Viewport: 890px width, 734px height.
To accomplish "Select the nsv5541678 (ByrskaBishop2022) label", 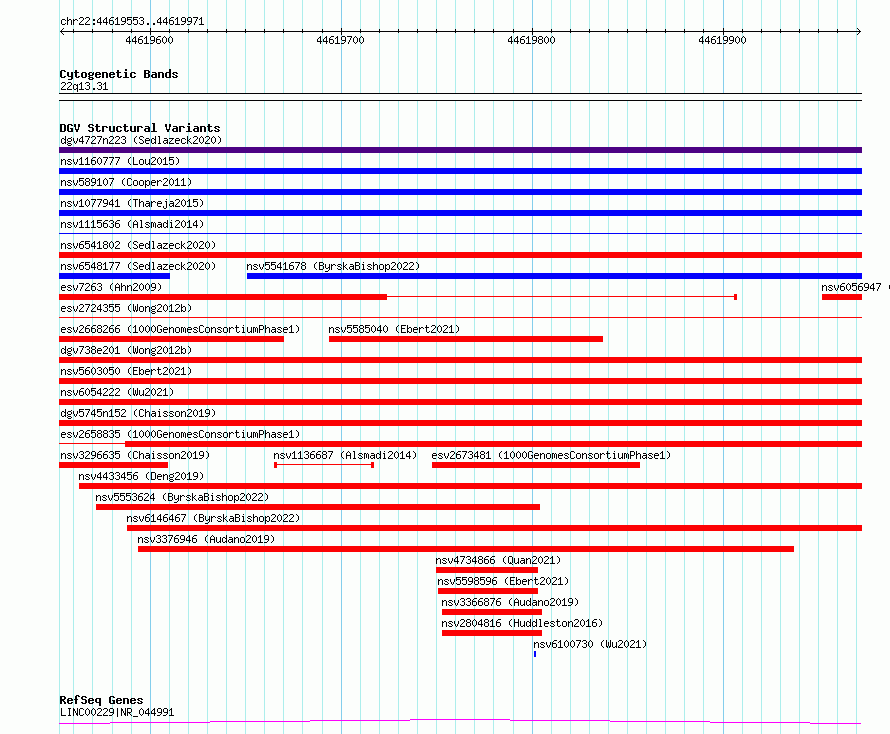I will [x=333, y=266].
